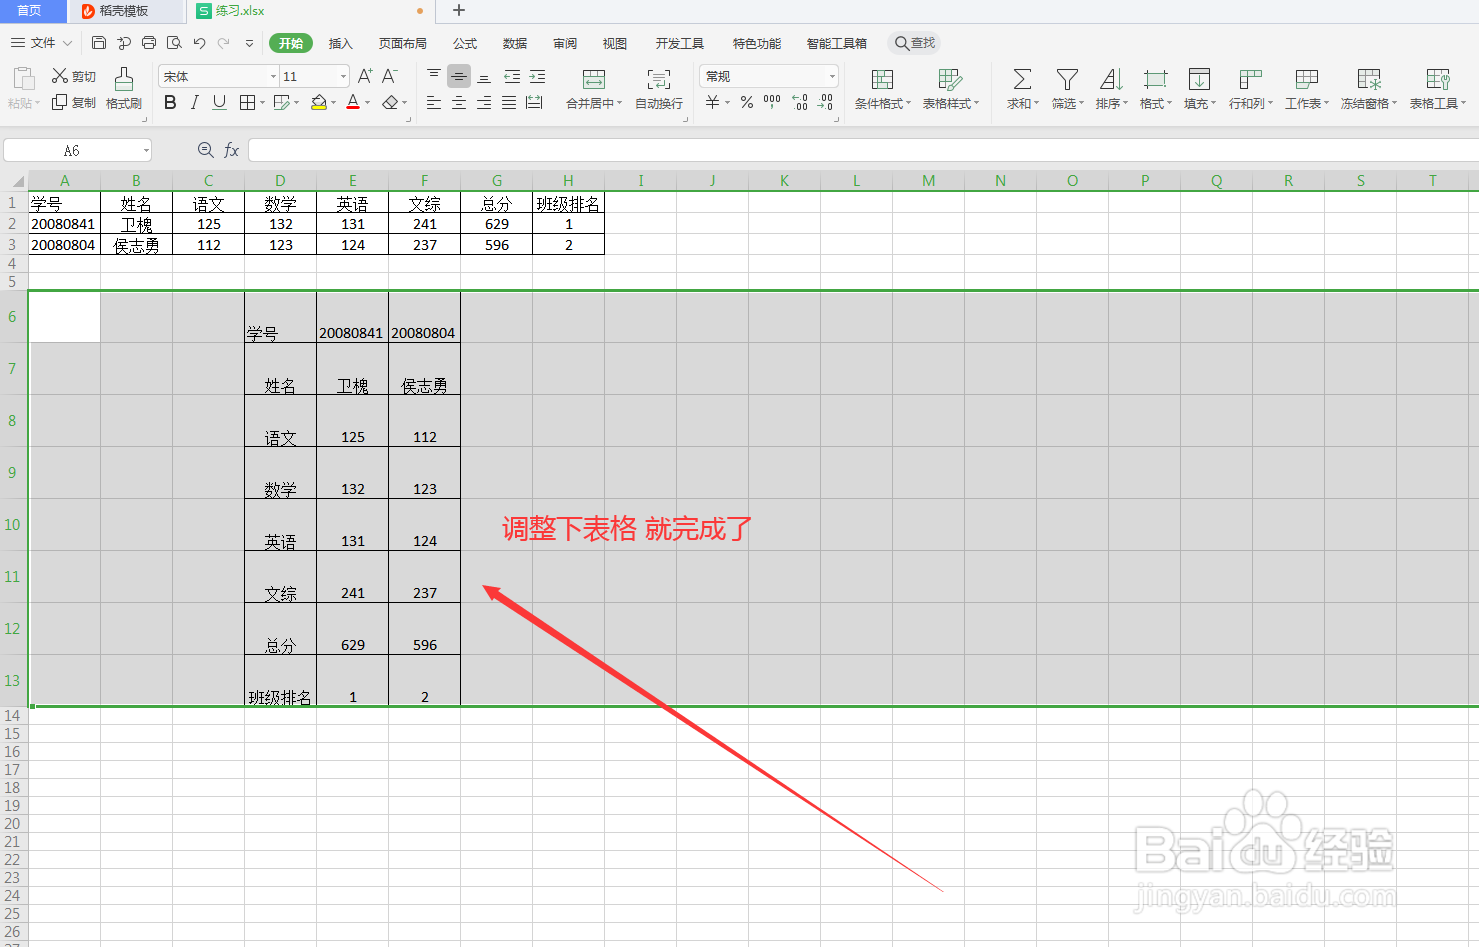Screen dimensions: 1479x947
Task: Toggle bottom vertical alignment
Action: click(484, 76)
